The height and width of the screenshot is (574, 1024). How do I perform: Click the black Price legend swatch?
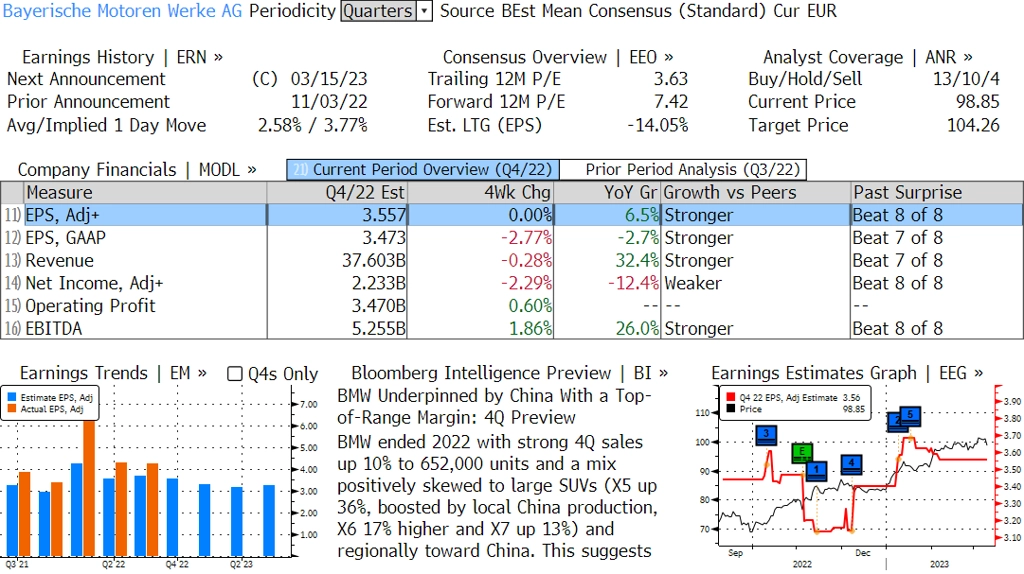click(x=730, y=409)
